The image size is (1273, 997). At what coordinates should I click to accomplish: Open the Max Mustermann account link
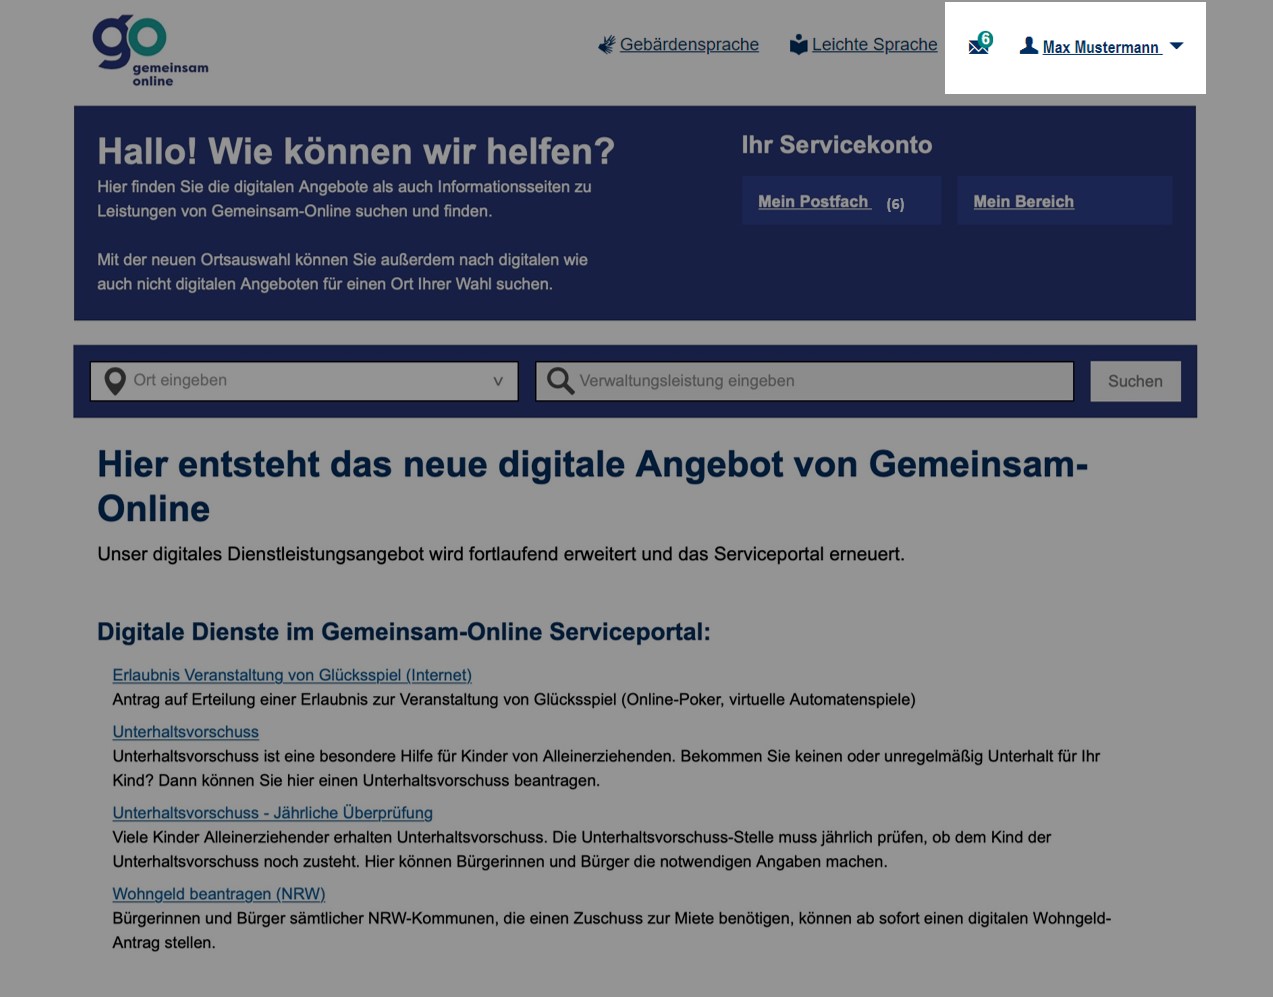click(1101, 47)
